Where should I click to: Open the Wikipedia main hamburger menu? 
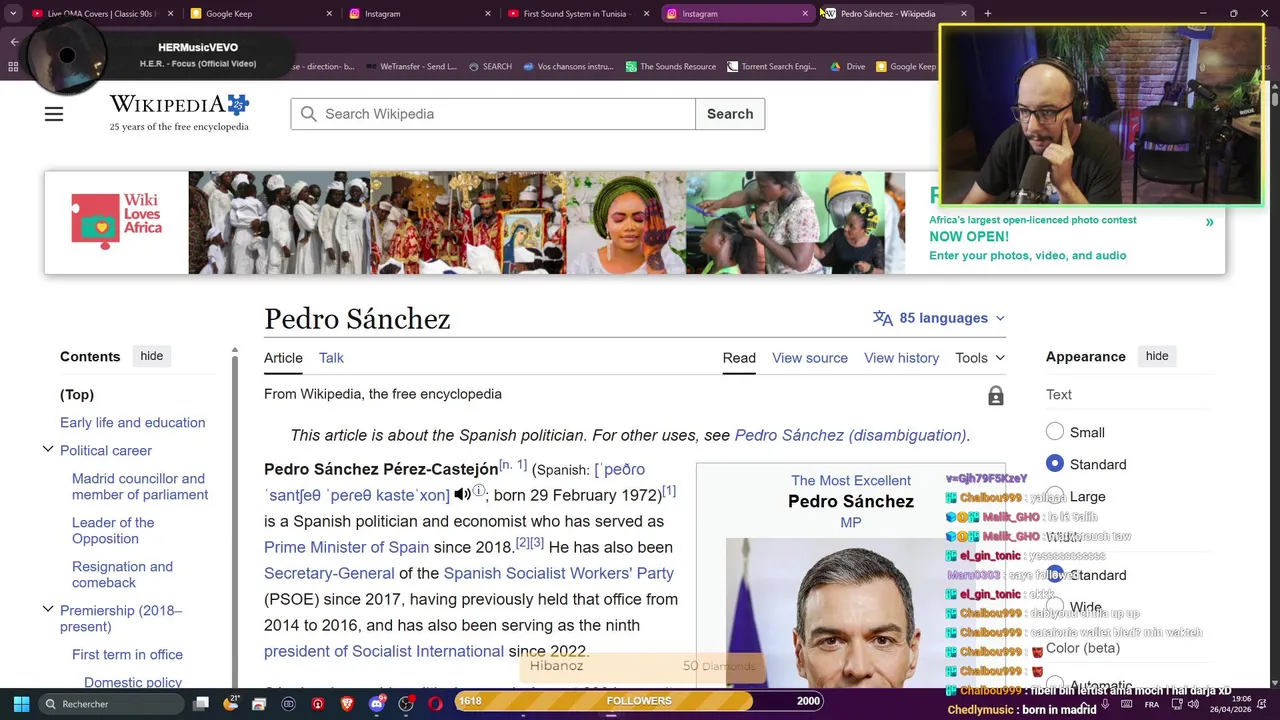click(54, 114)
